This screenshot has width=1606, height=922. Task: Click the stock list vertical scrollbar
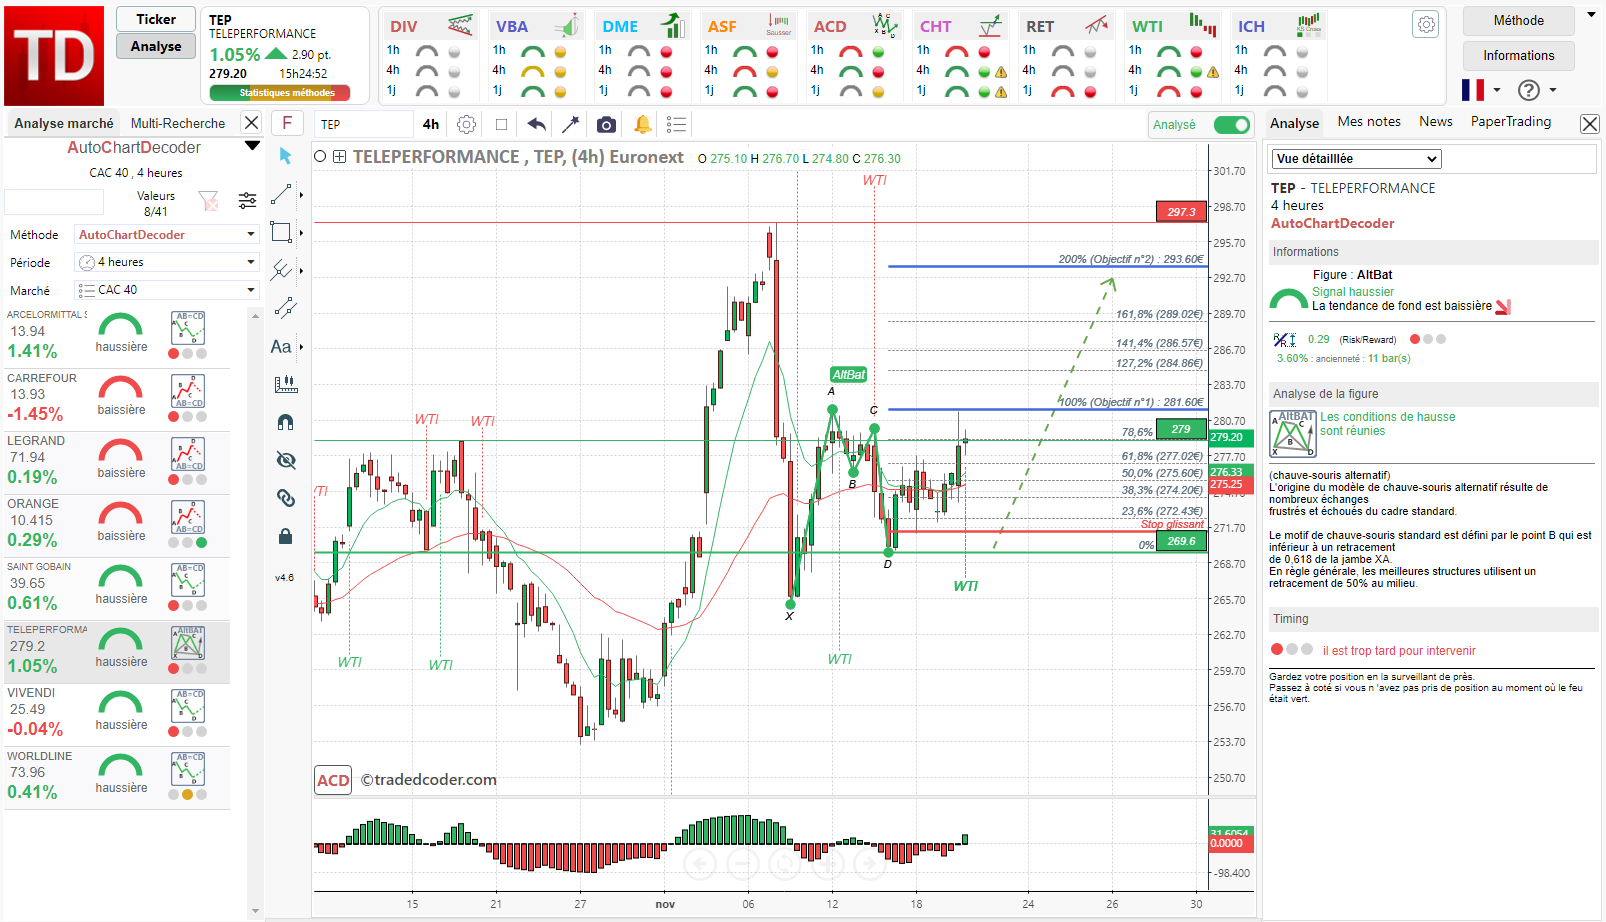[x=255, y=612]
